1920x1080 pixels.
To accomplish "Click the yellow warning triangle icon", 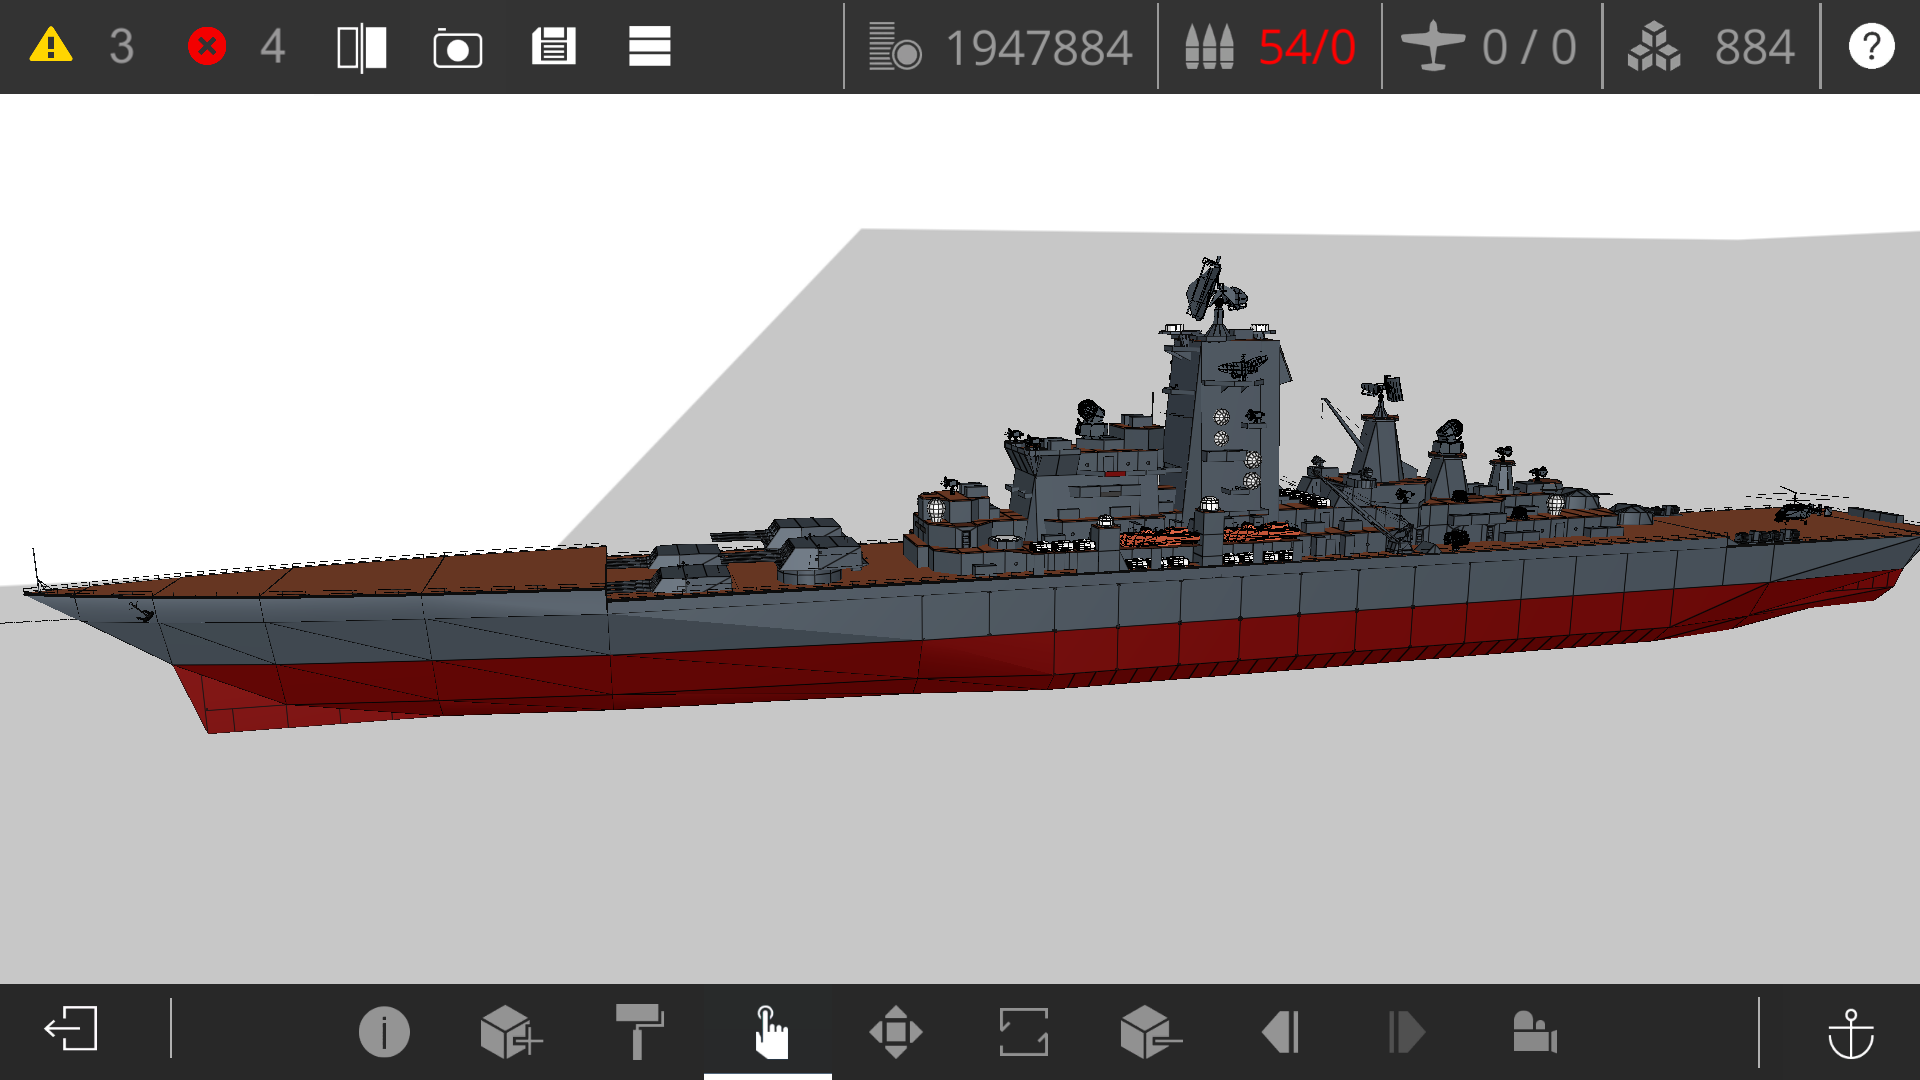I will [51, 46].
